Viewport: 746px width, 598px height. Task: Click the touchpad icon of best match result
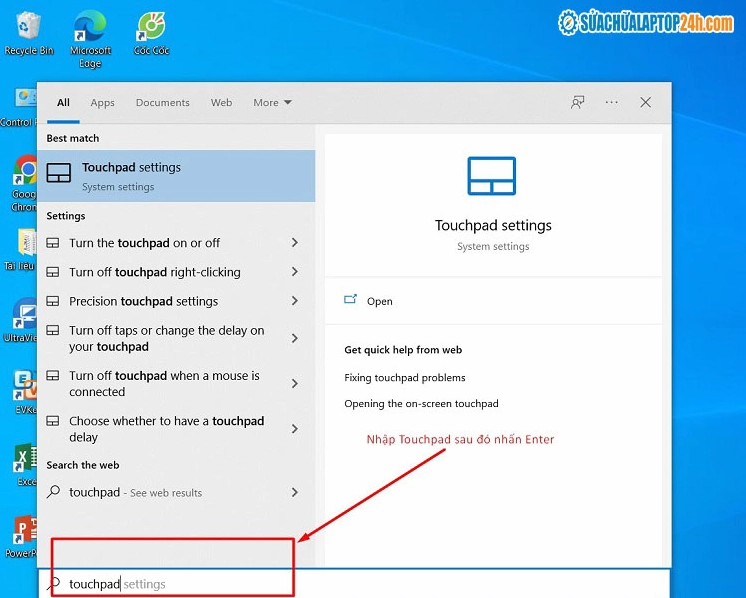59,173
